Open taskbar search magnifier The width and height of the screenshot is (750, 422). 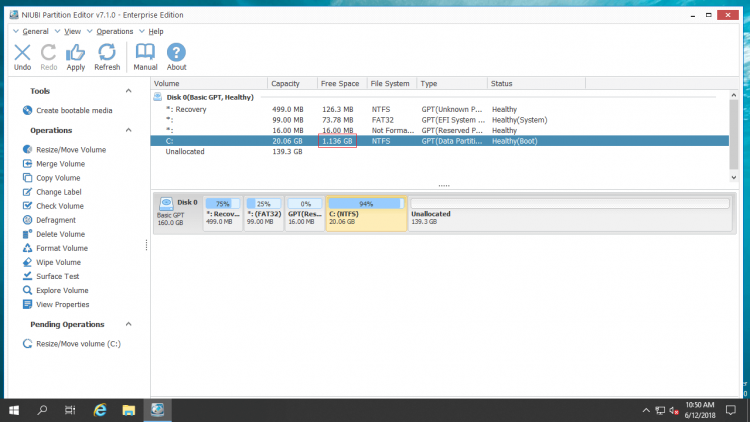coord(42,410)
